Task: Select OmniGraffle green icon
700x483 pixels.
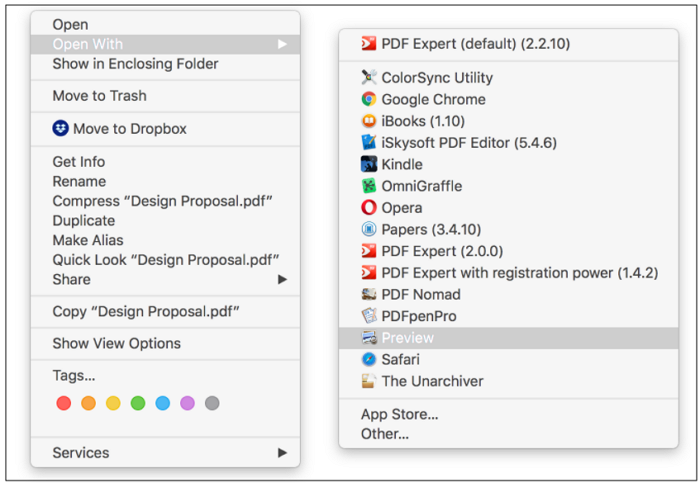Action: (x=369, y=186)
